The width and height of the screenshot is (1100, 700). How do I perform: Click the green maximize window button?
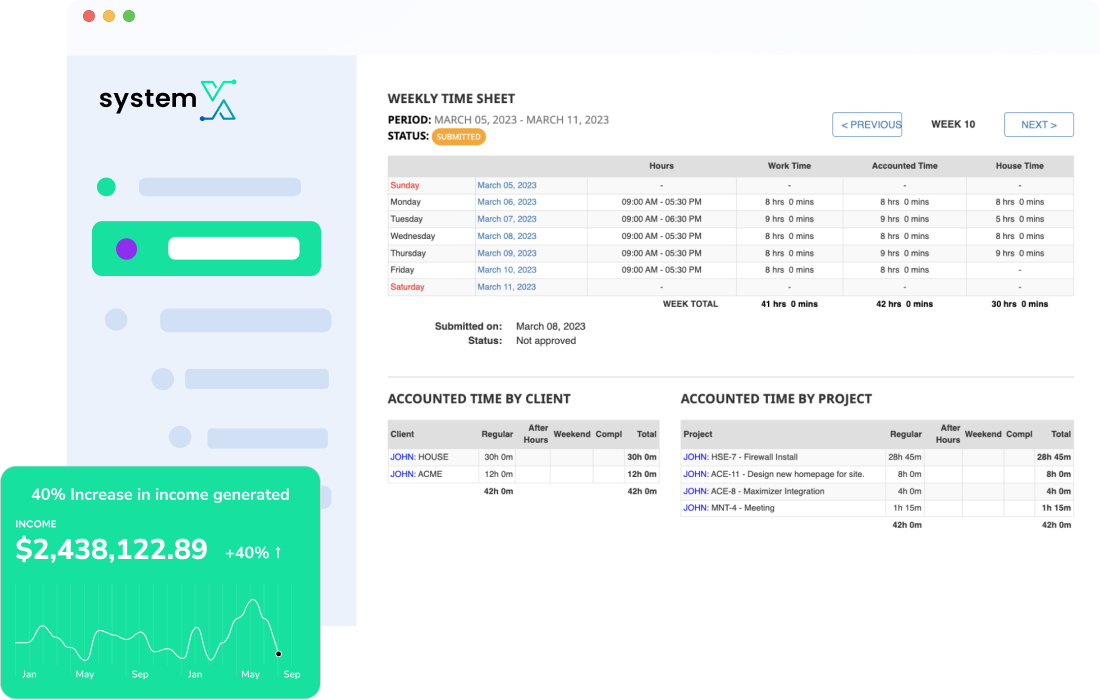129,16
